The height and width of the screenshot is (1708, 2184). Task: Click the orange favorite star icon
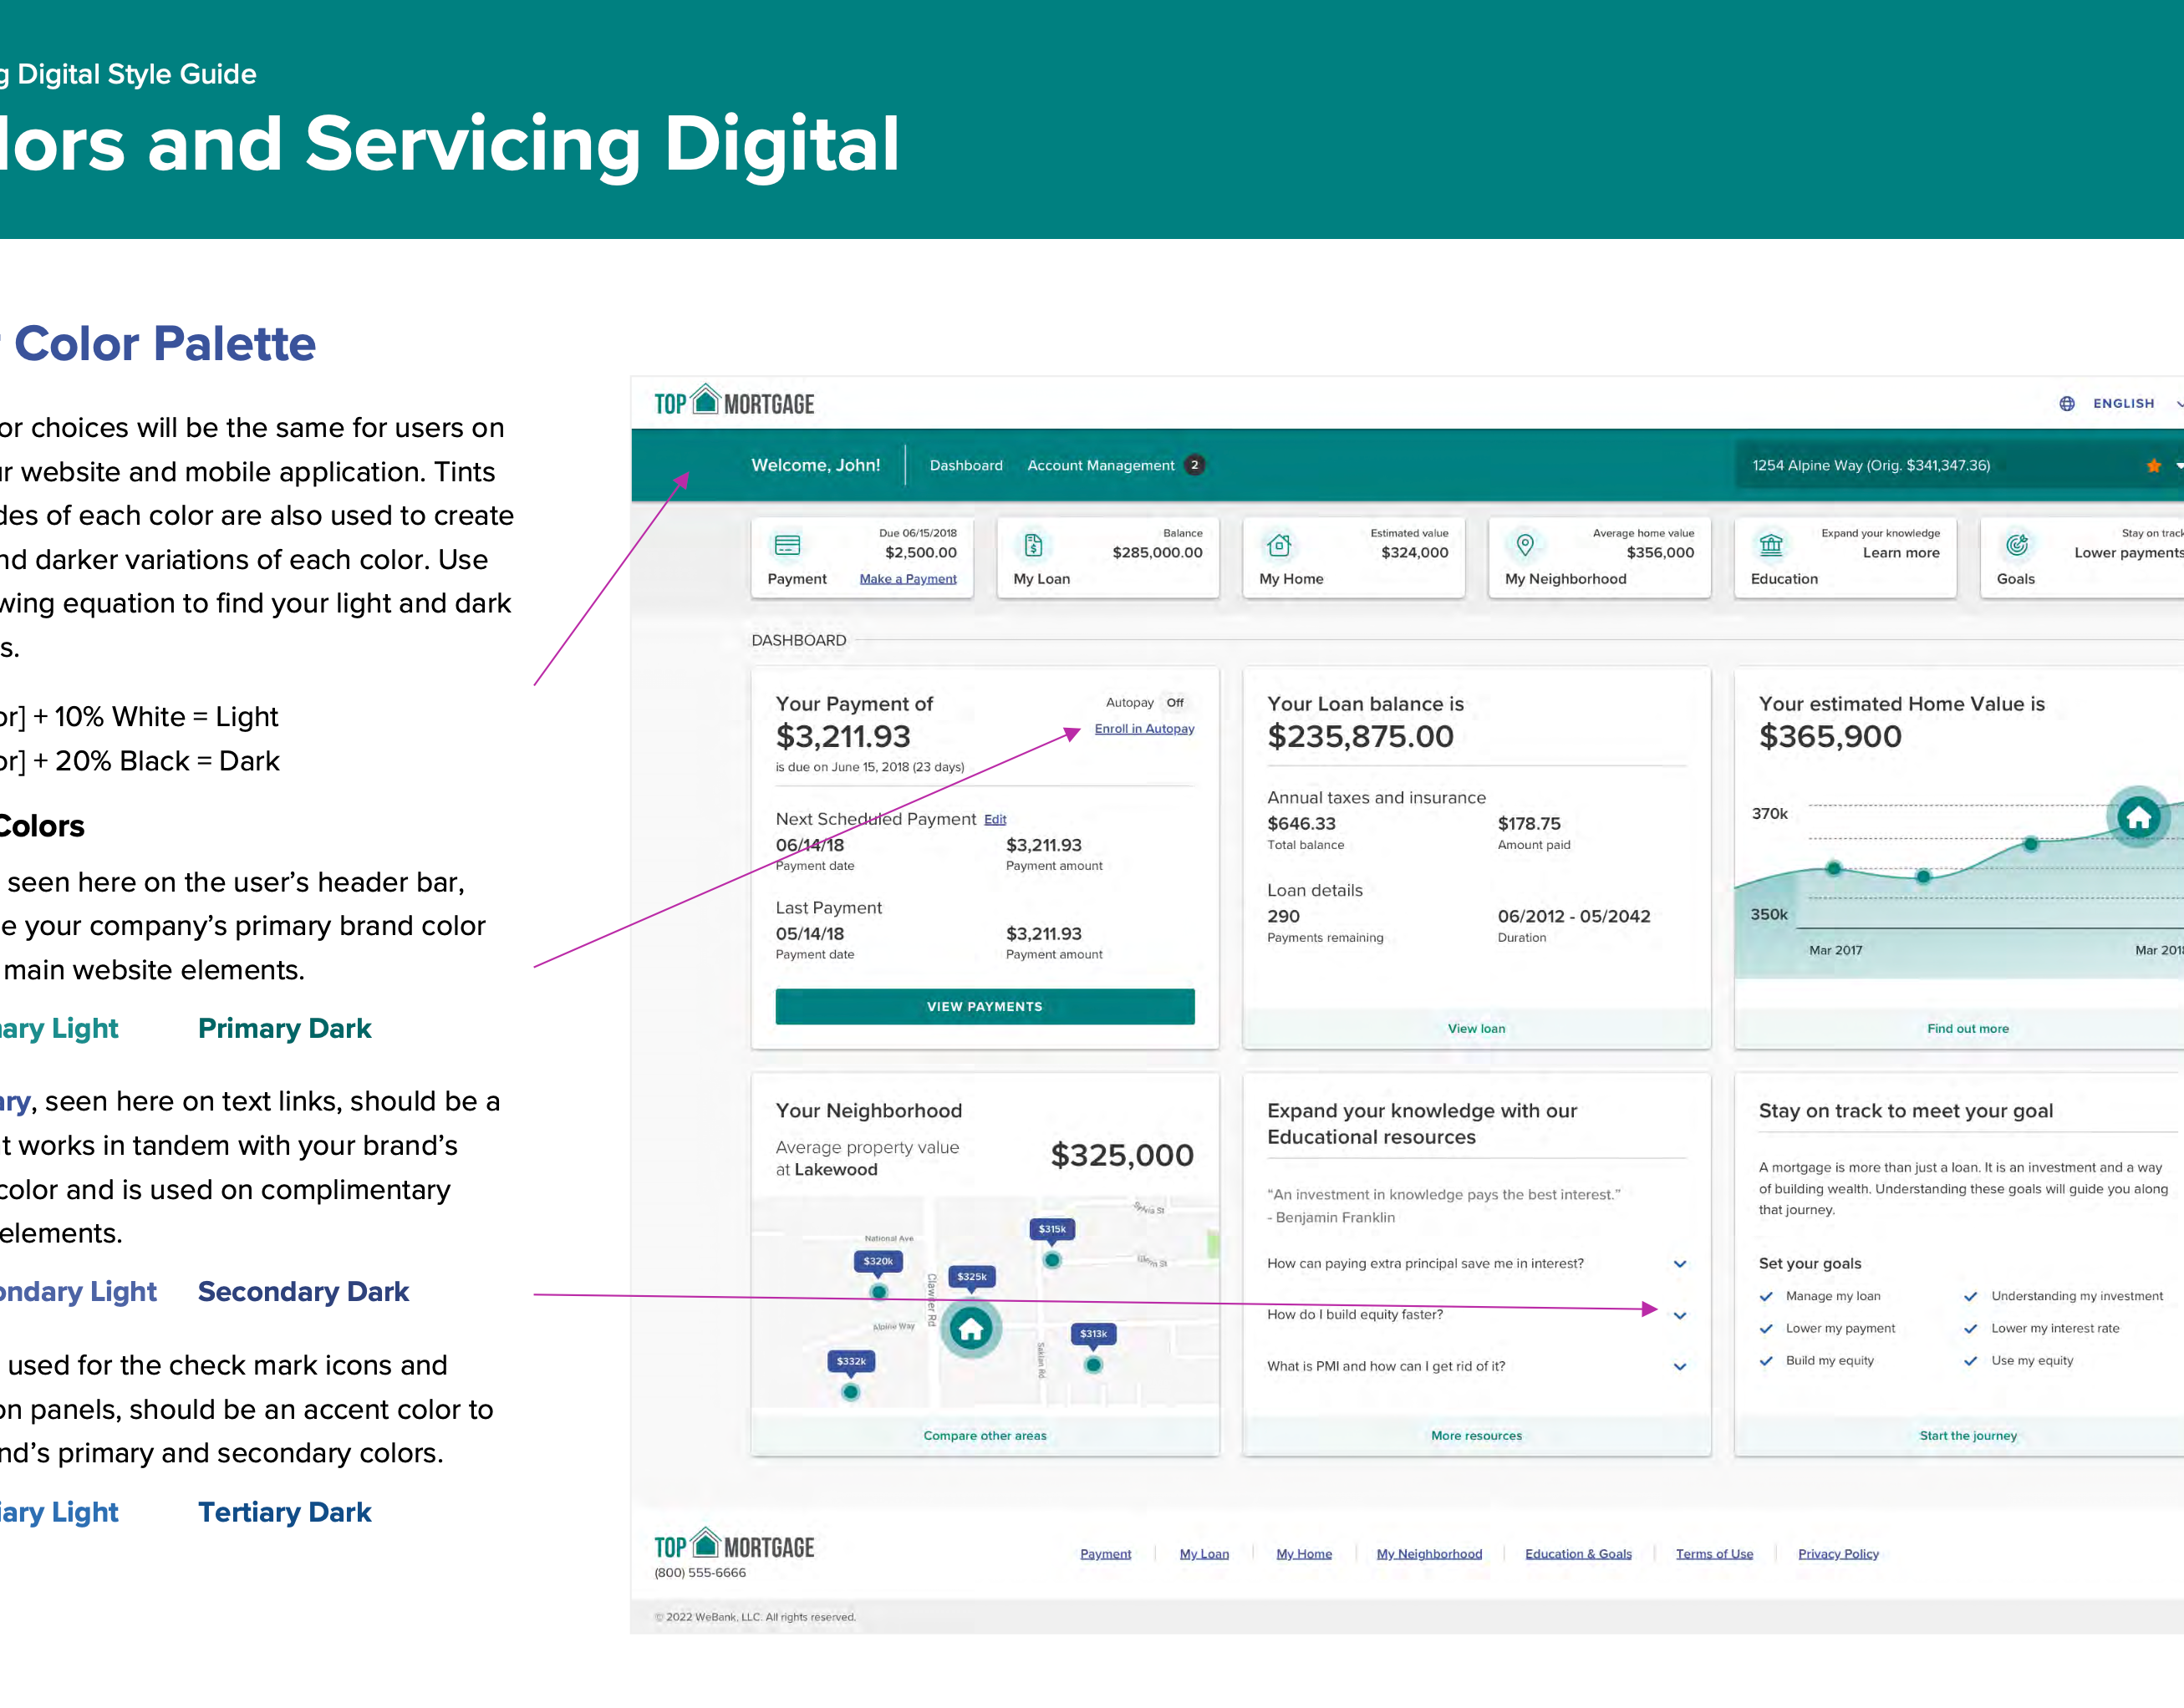(2153, 466)
